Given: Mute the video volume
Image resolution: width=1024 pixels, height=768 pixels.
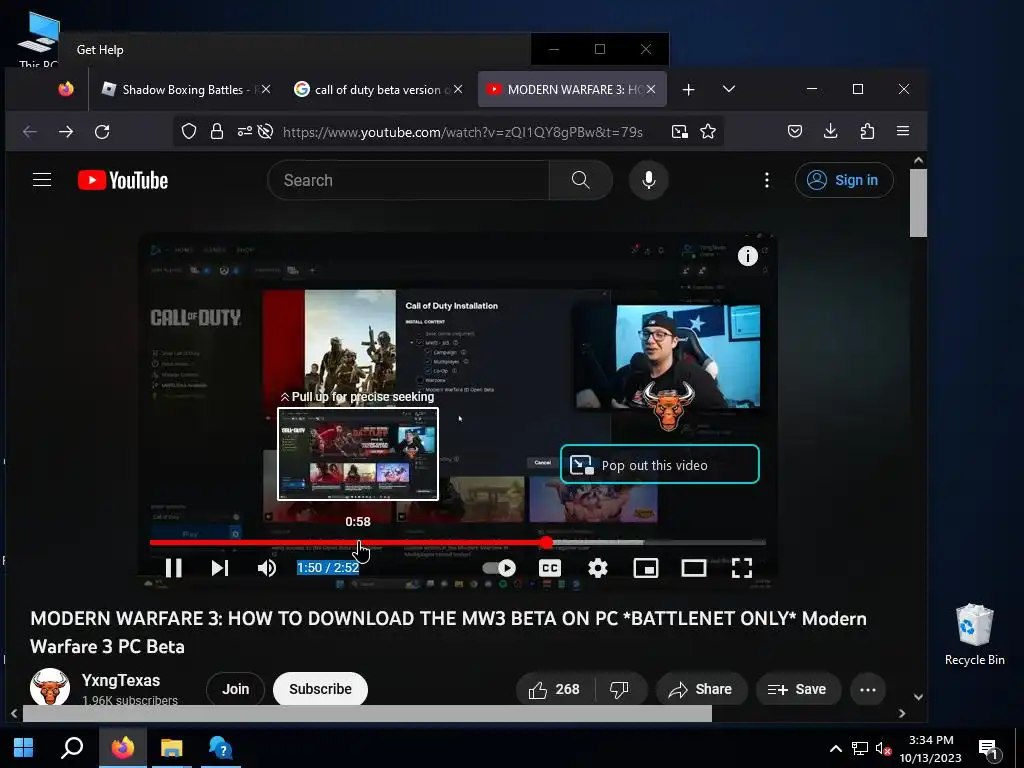Looking at the screenshot, I should (266, 568).
